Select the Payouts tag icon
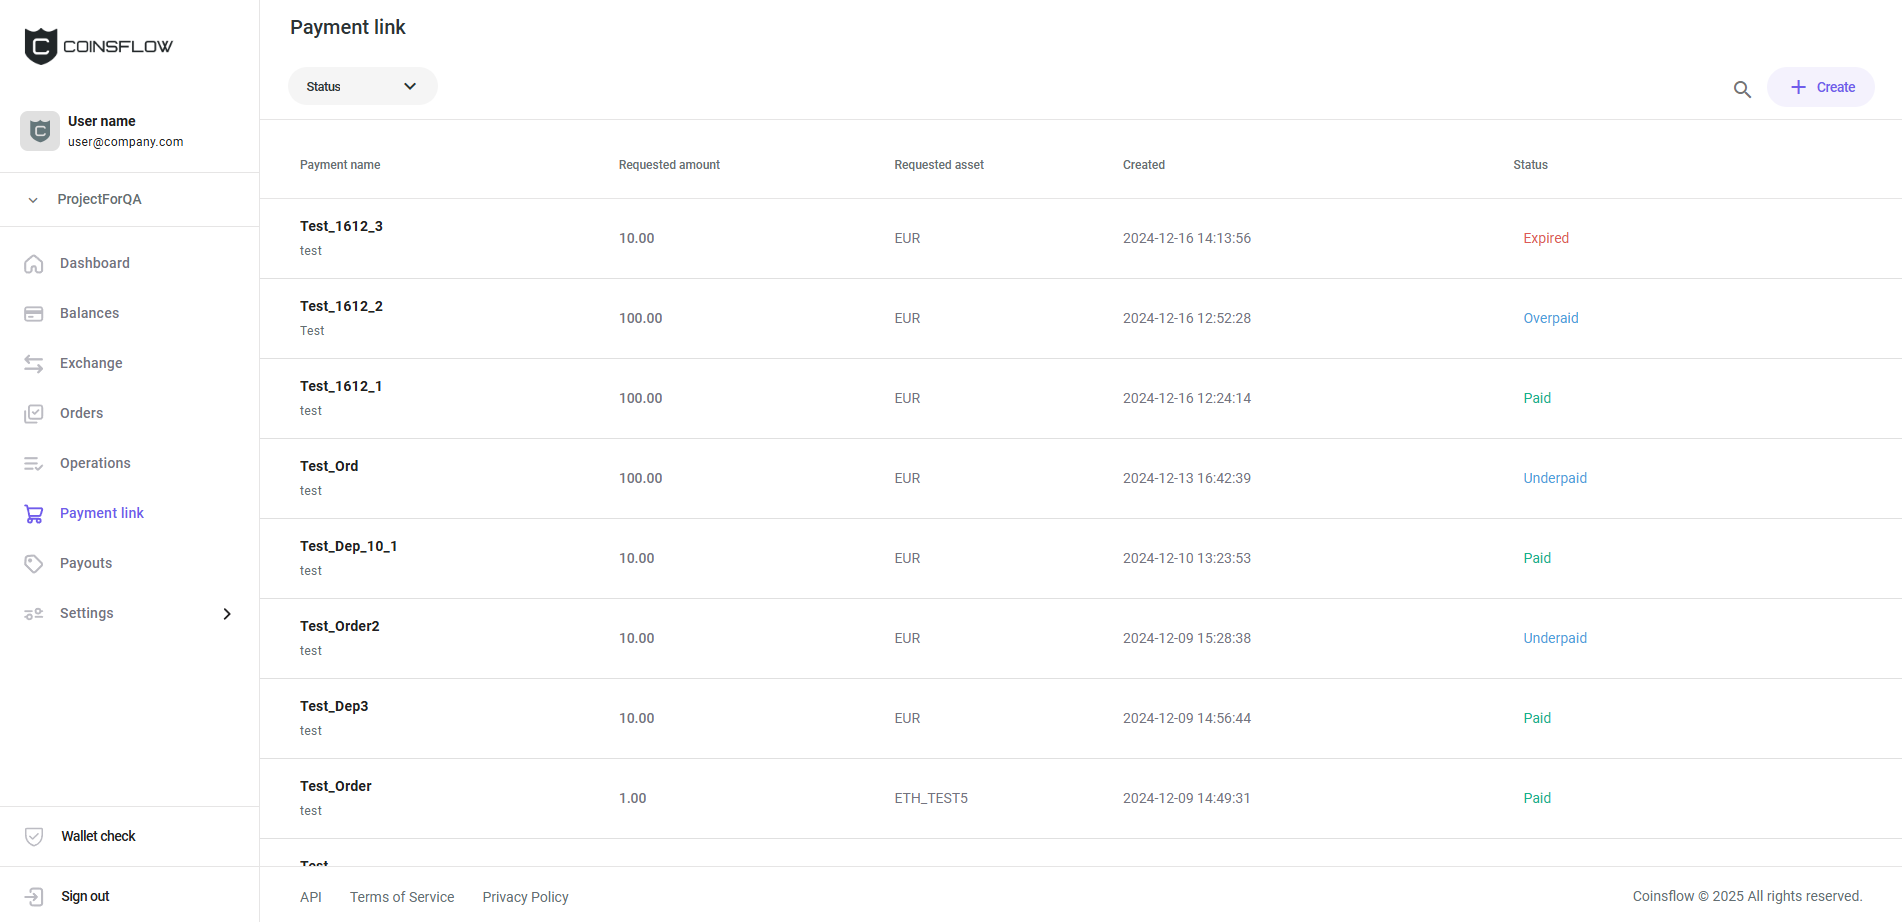 click(x=34, y=563)
